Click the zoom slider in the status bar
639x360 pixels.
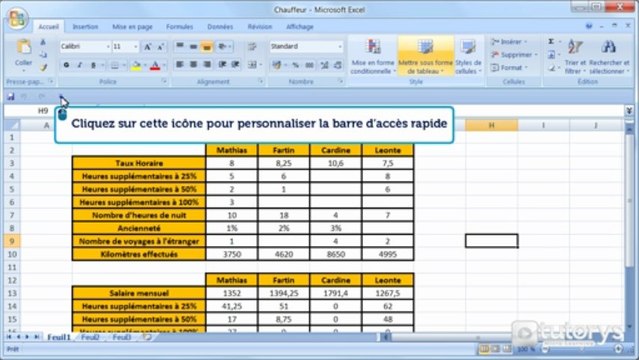[583, 349]
